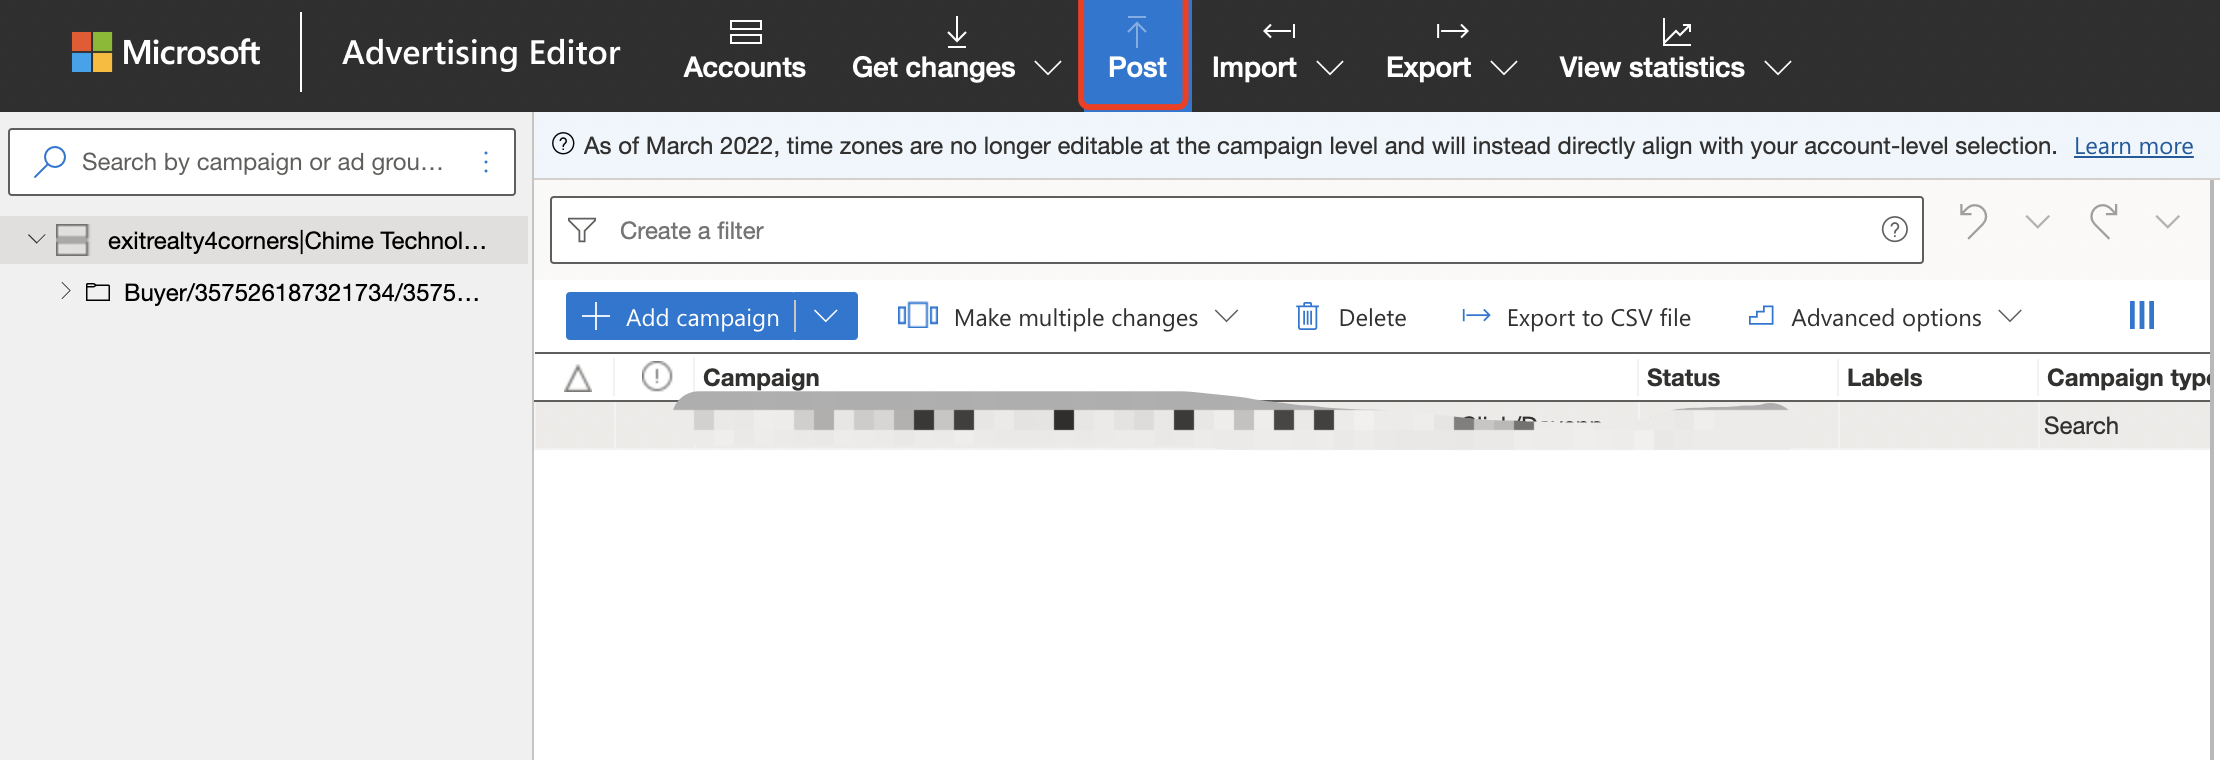
Task: Expand the Buyer campaign tree item
Action: 65,292
